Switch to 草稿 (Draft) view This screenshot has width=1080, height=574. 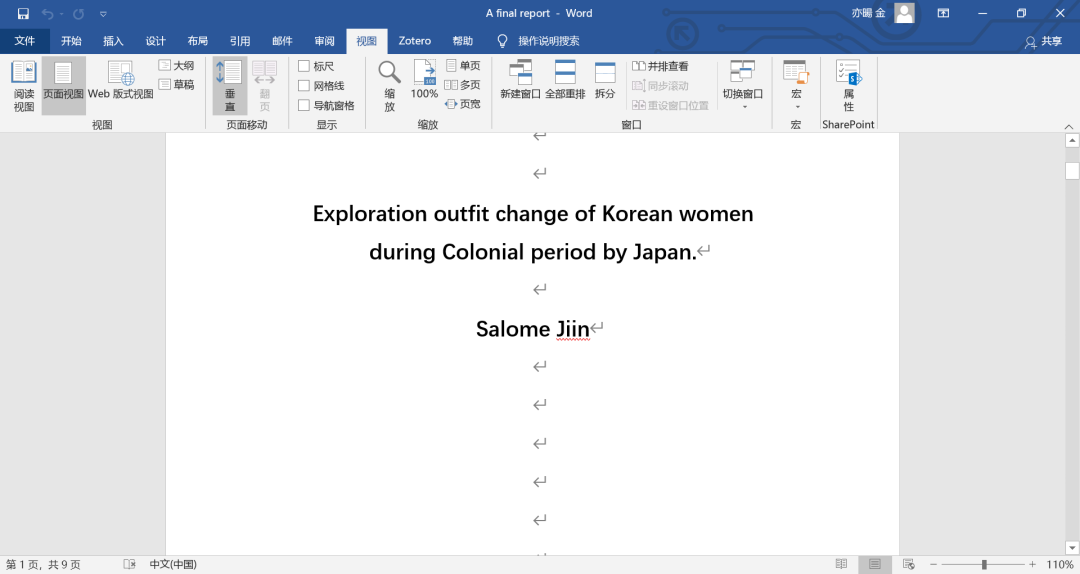click(177, 85)
